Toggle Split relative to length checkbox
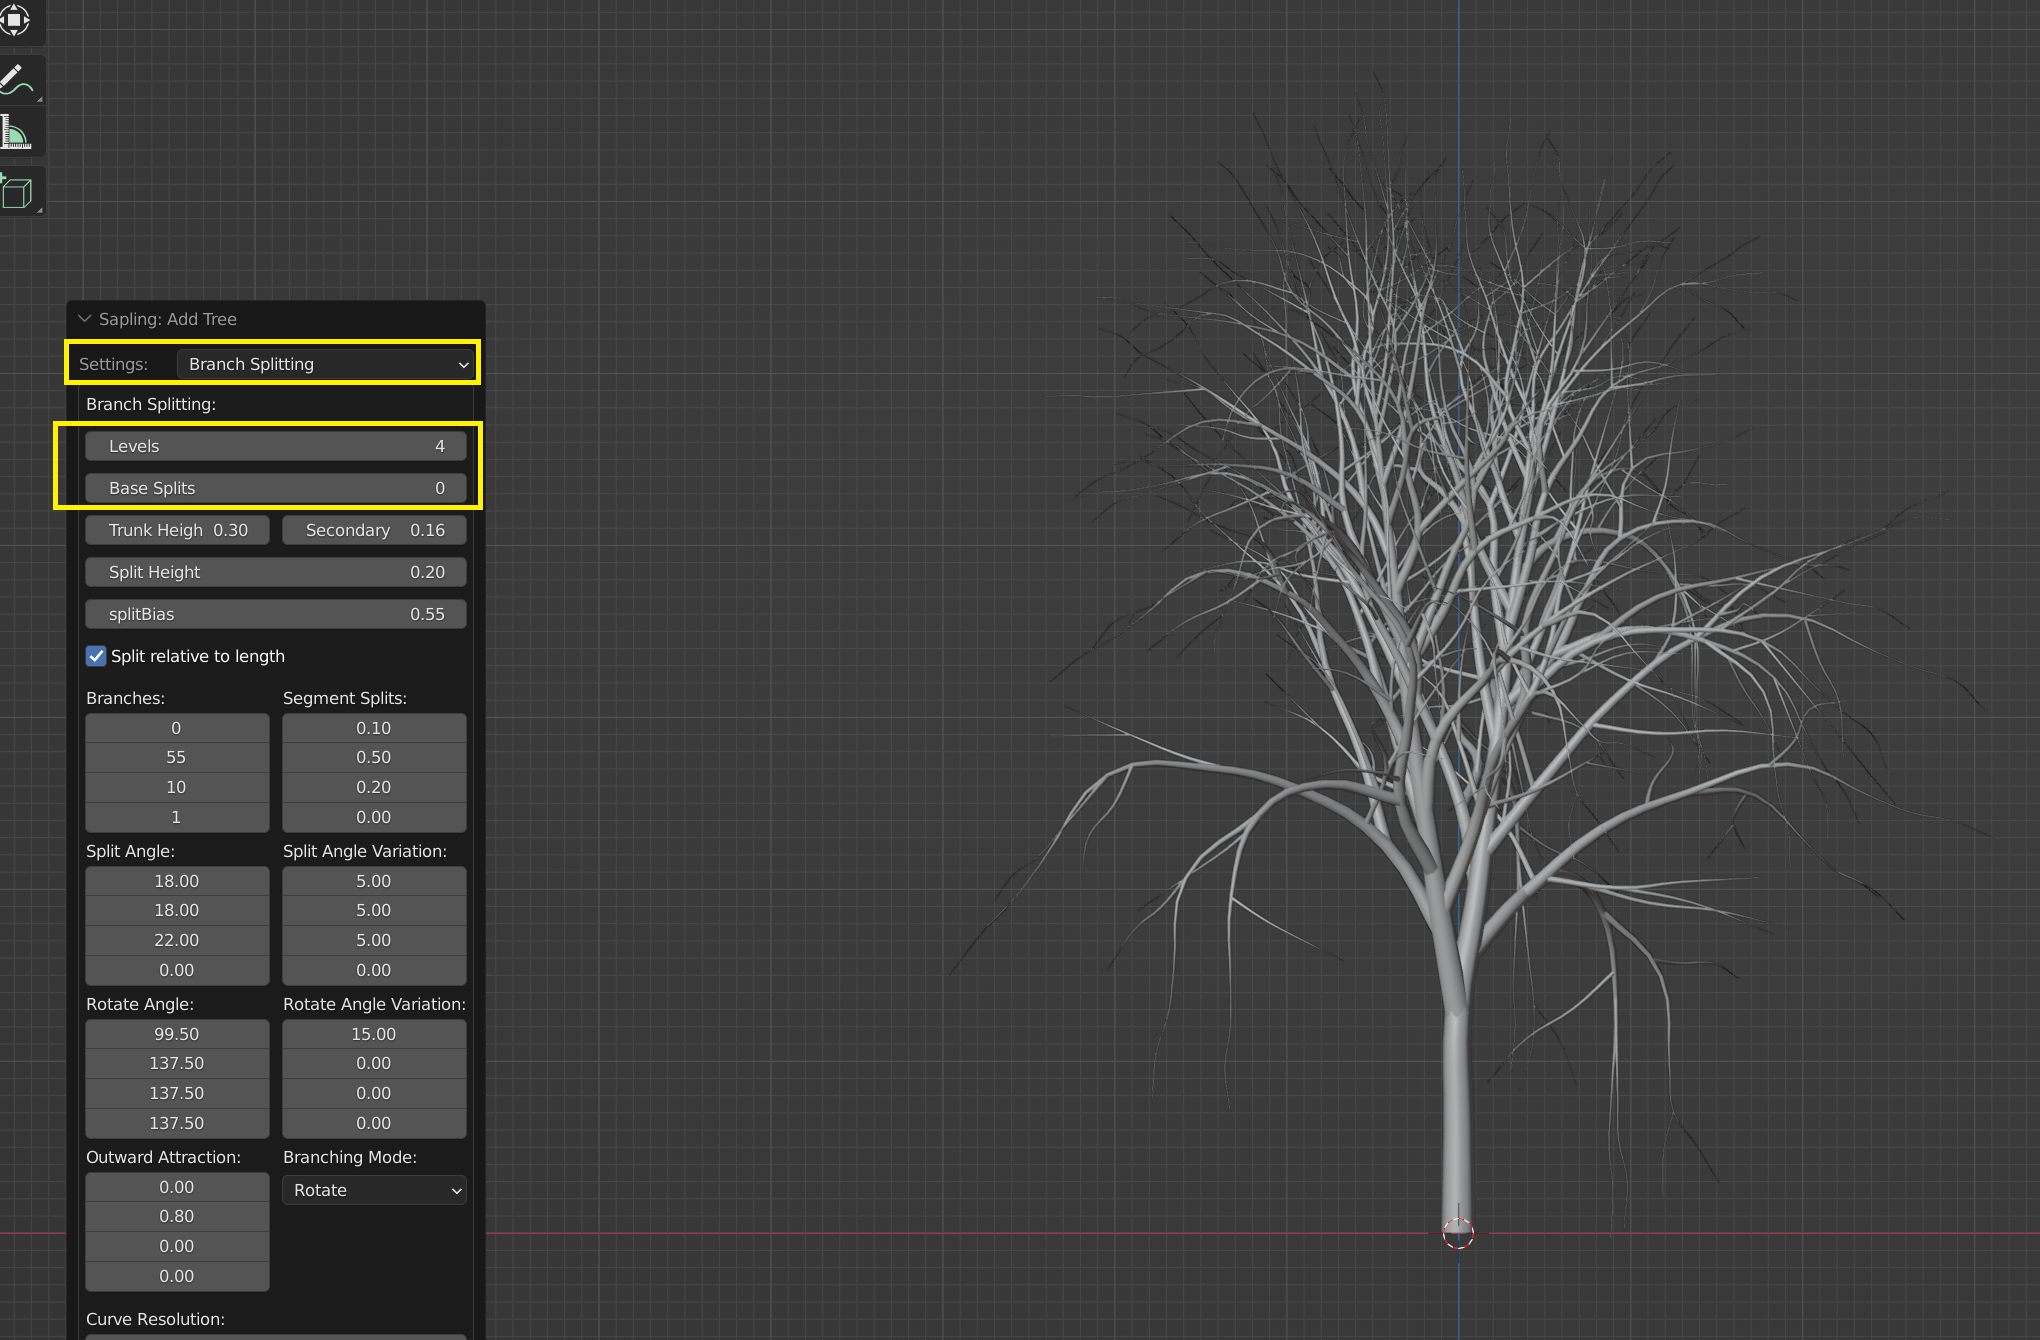Image resolution: width=2040 pixels, height=1340 pixels. point(96,656)
